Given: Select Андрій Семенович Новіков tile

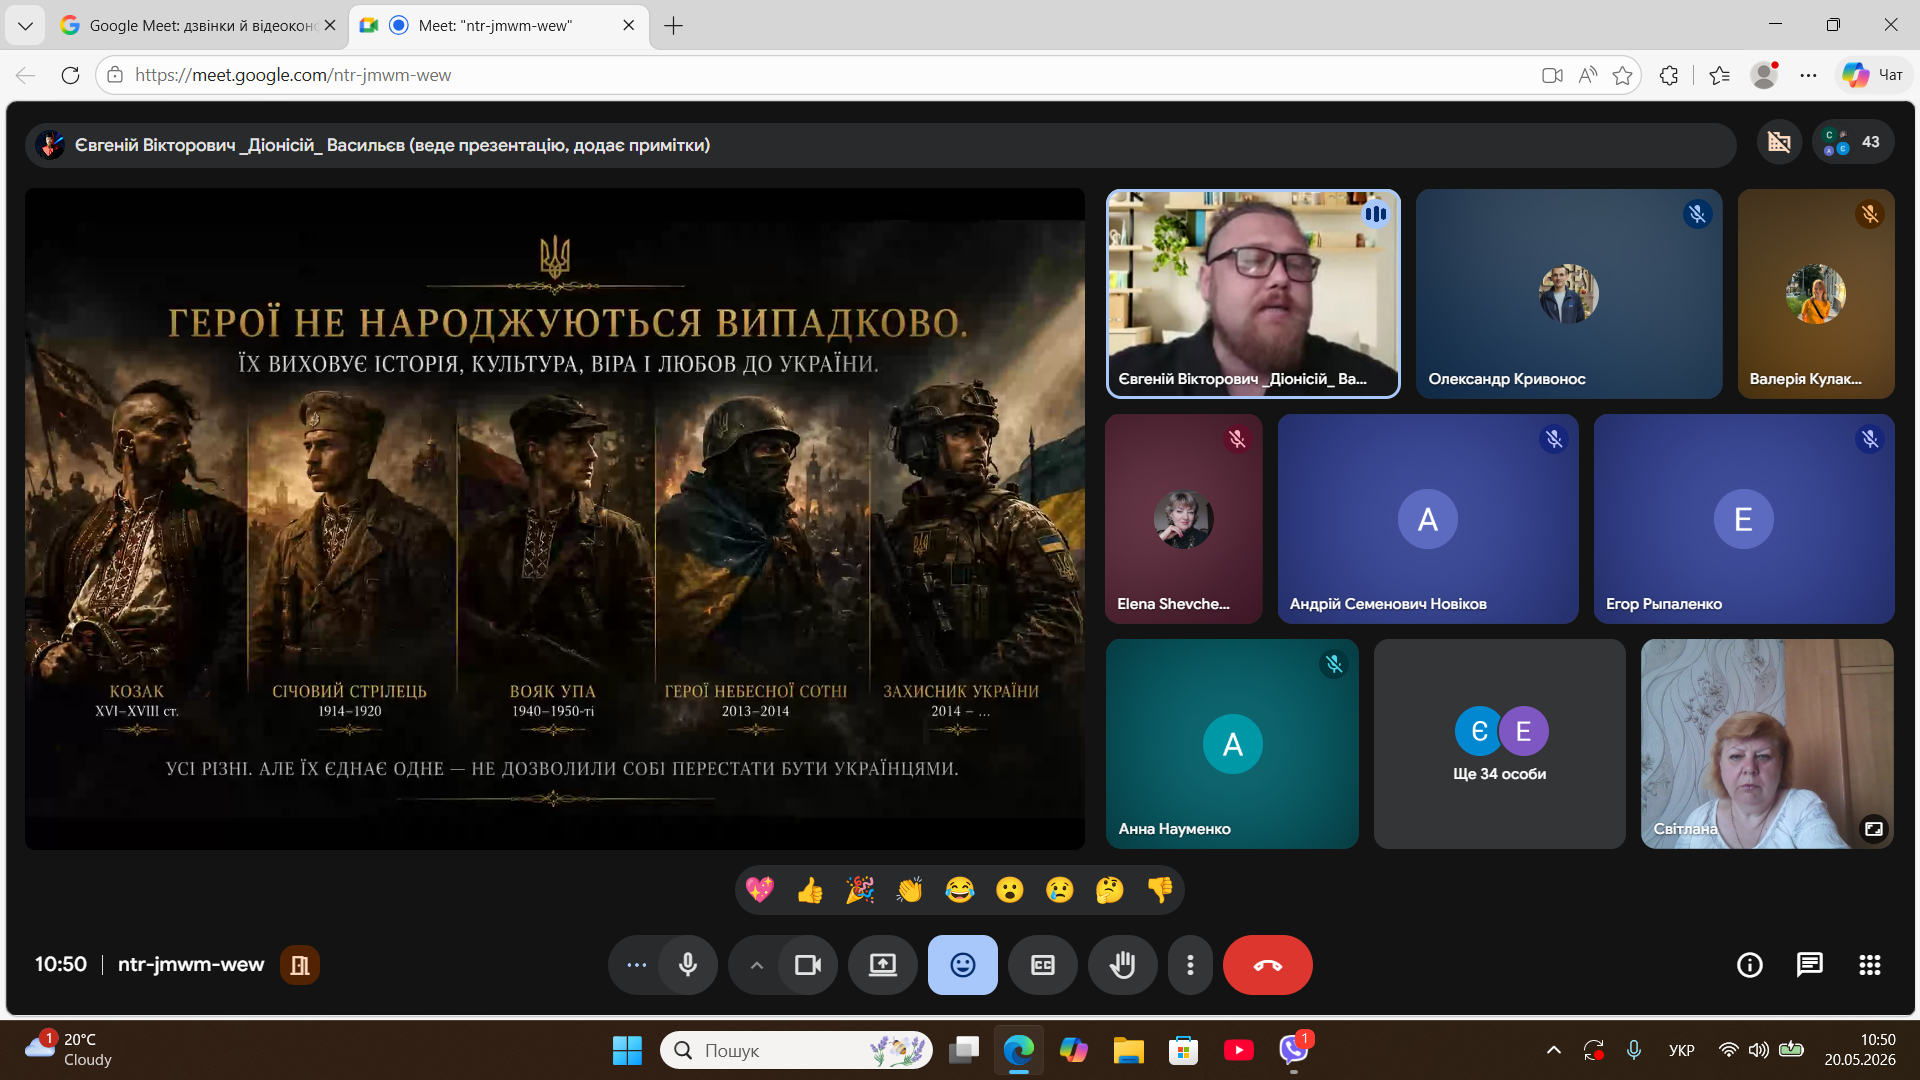Looking at the screenshot, I should point(1428,519).
